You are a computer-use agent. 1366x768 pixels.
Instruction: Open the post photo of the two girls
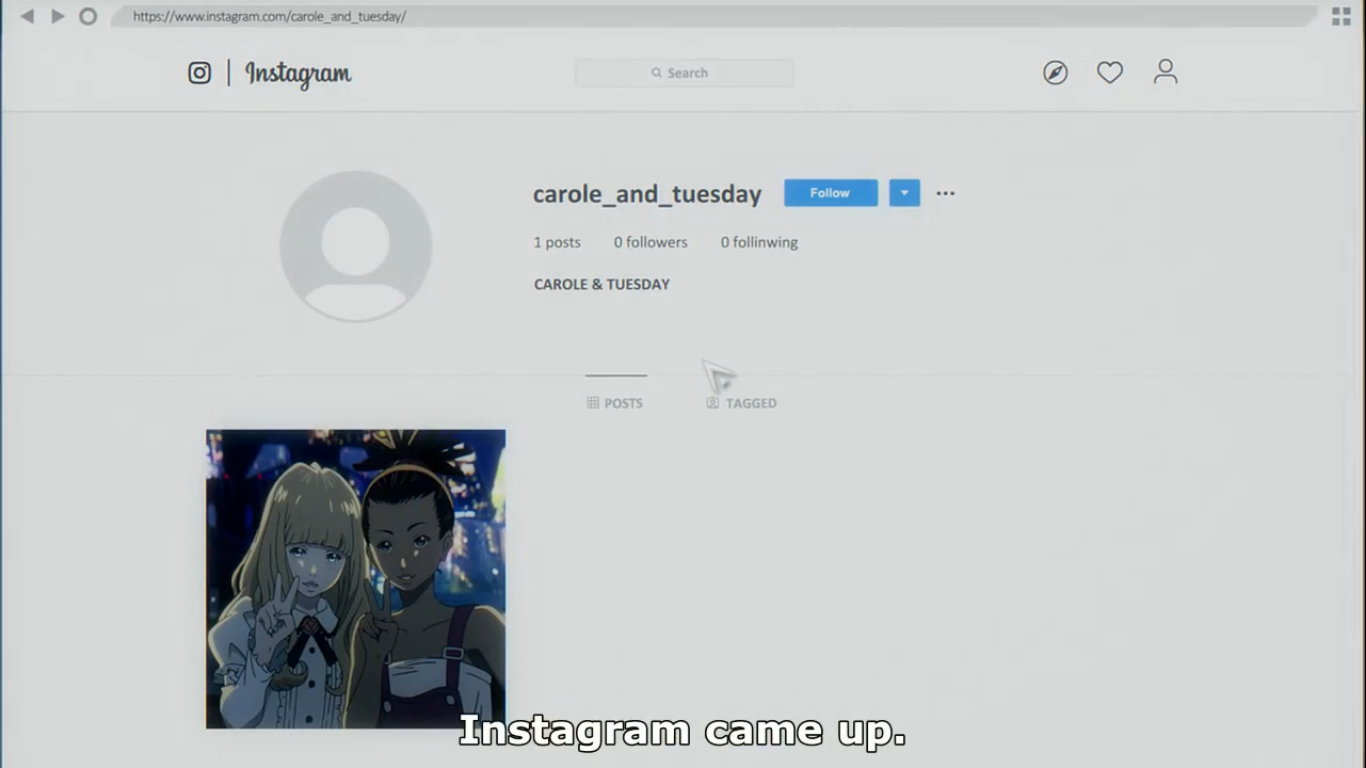click(356, 579)
